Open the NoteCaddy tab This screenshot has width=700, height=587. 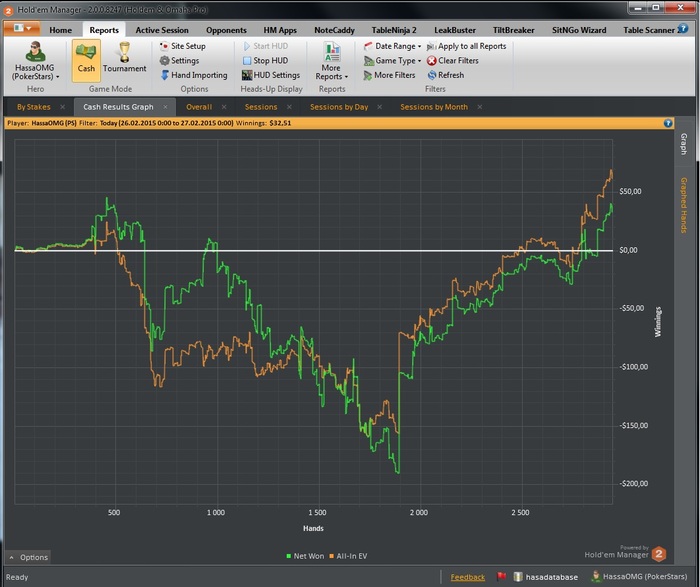coord(334,30)
